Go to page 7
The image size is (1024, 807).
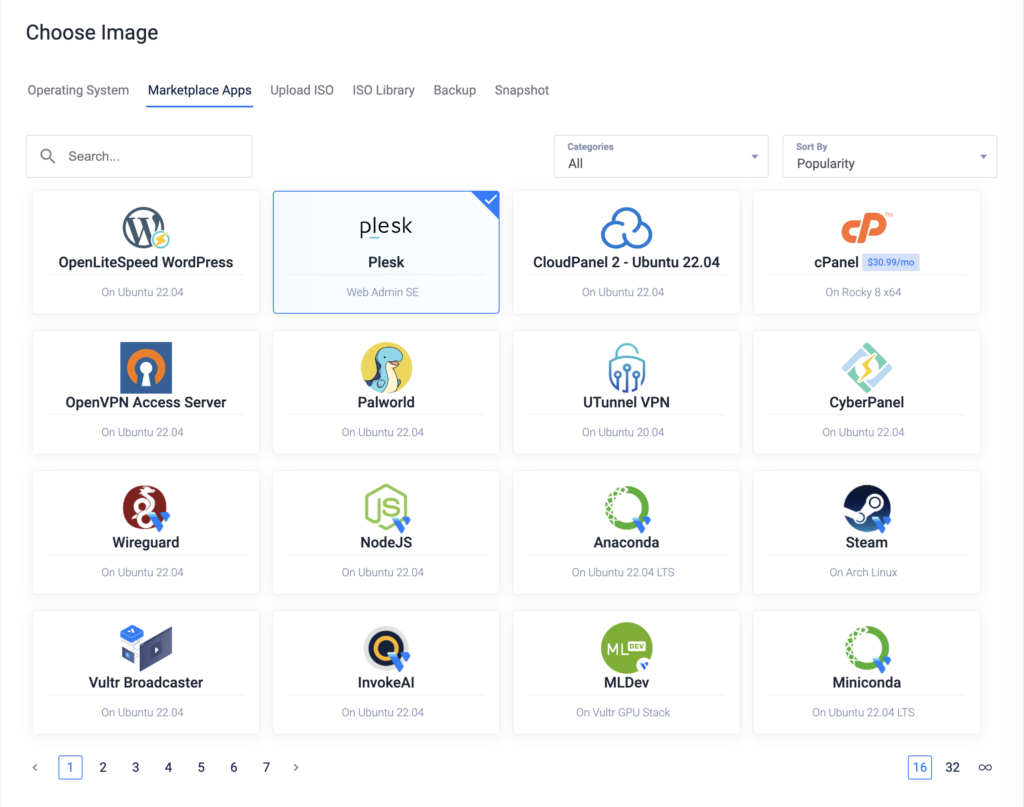[266, 767]
